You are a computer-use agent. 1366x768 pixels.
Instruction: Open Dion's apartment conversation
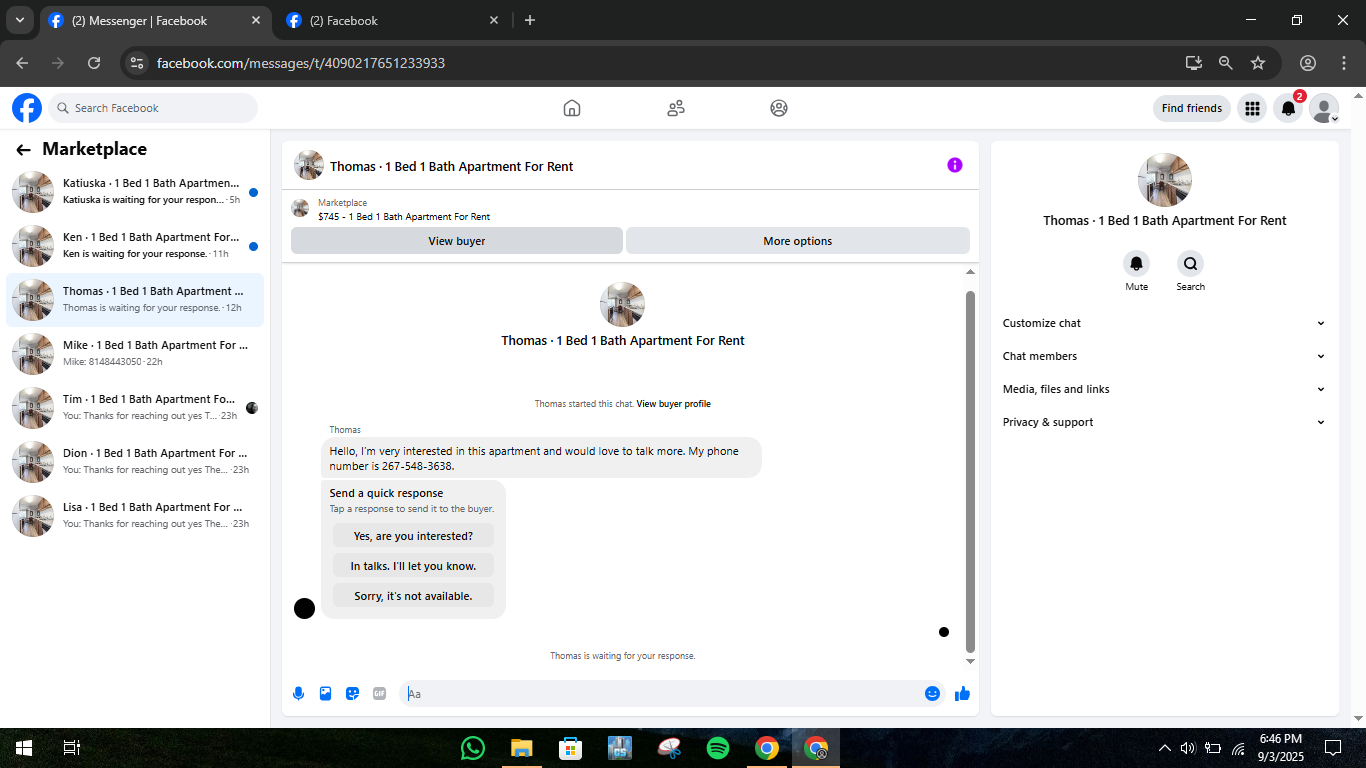tap(135, 462)
